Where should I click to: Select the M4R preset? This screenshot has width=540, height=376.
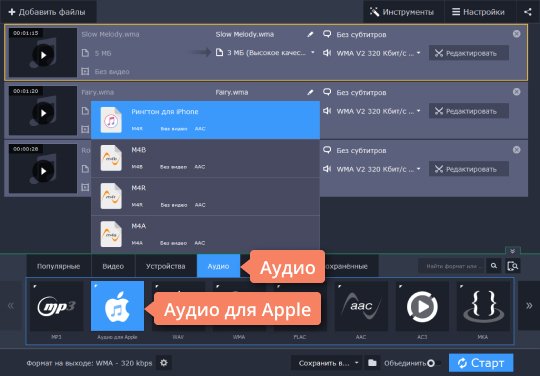point(205,197)
